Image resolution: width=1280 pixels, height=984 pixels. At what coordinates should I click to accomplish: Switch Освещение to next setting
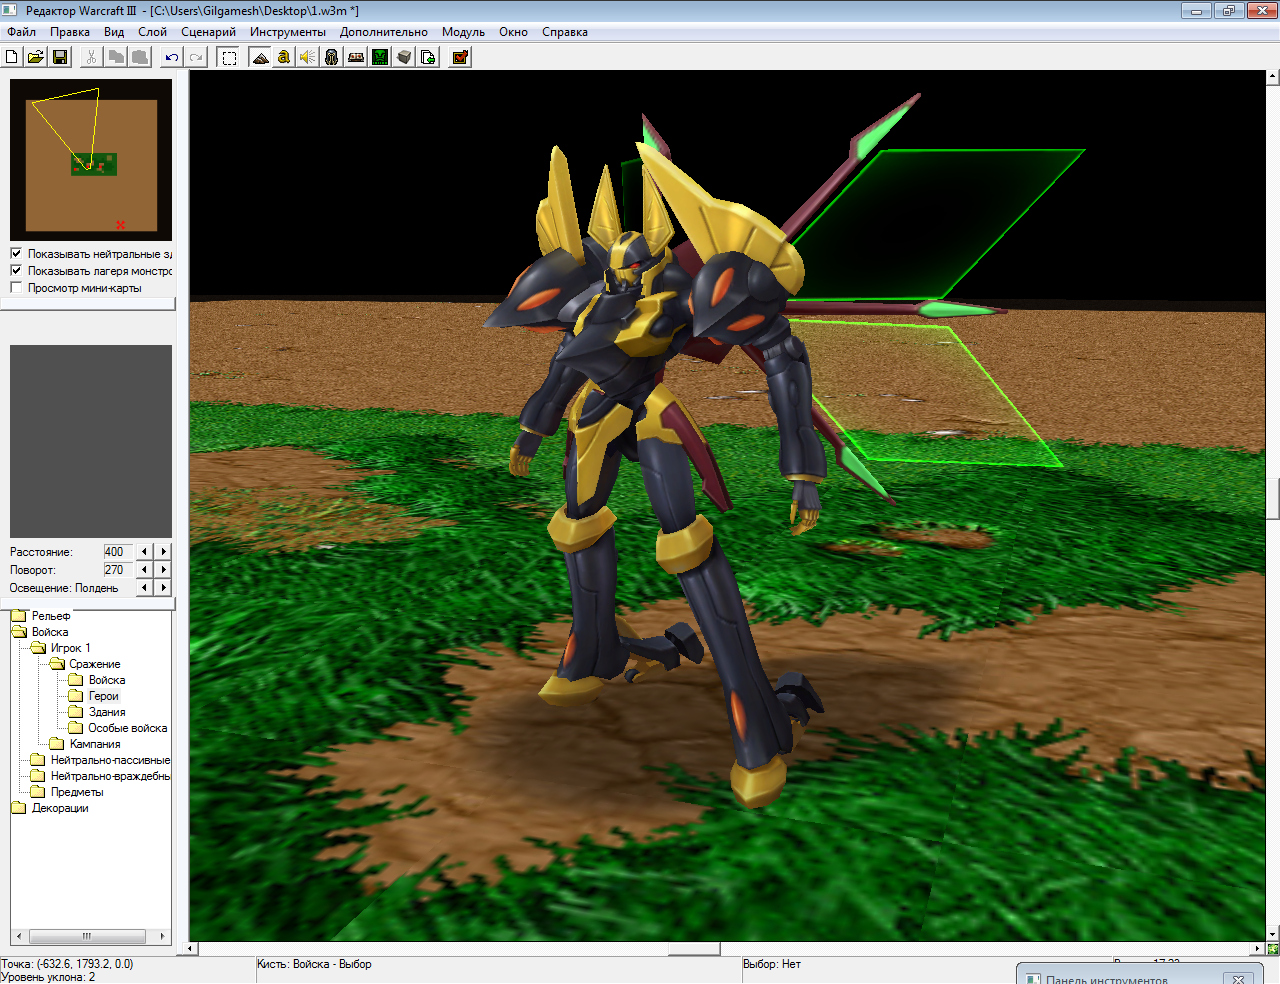164,587
